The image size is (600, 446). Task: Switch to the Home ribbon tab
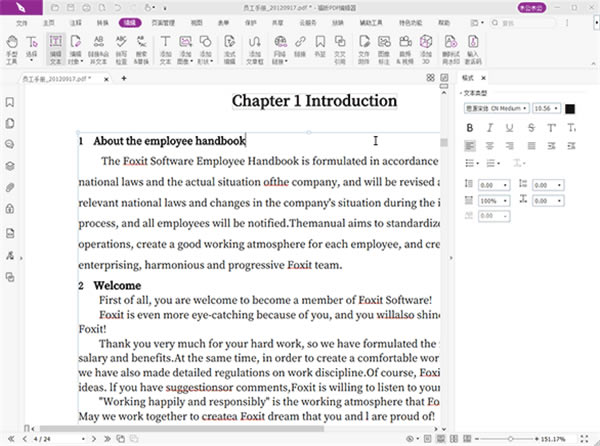(49, 23)
